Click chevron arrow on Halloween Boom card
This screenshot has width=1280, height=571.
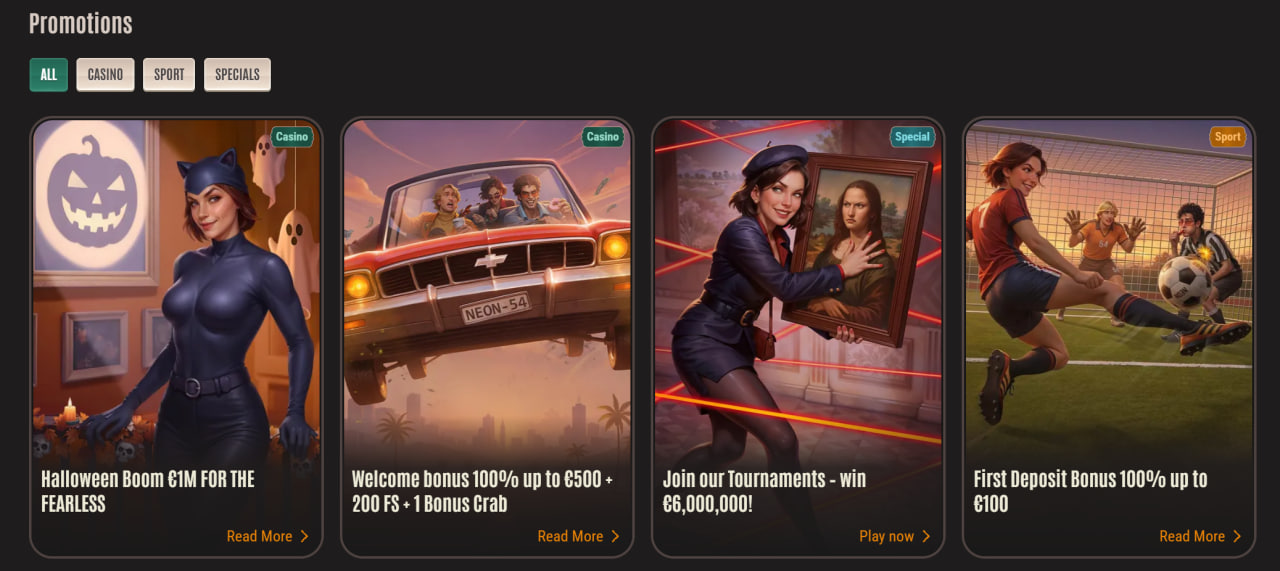pos(304,536)
